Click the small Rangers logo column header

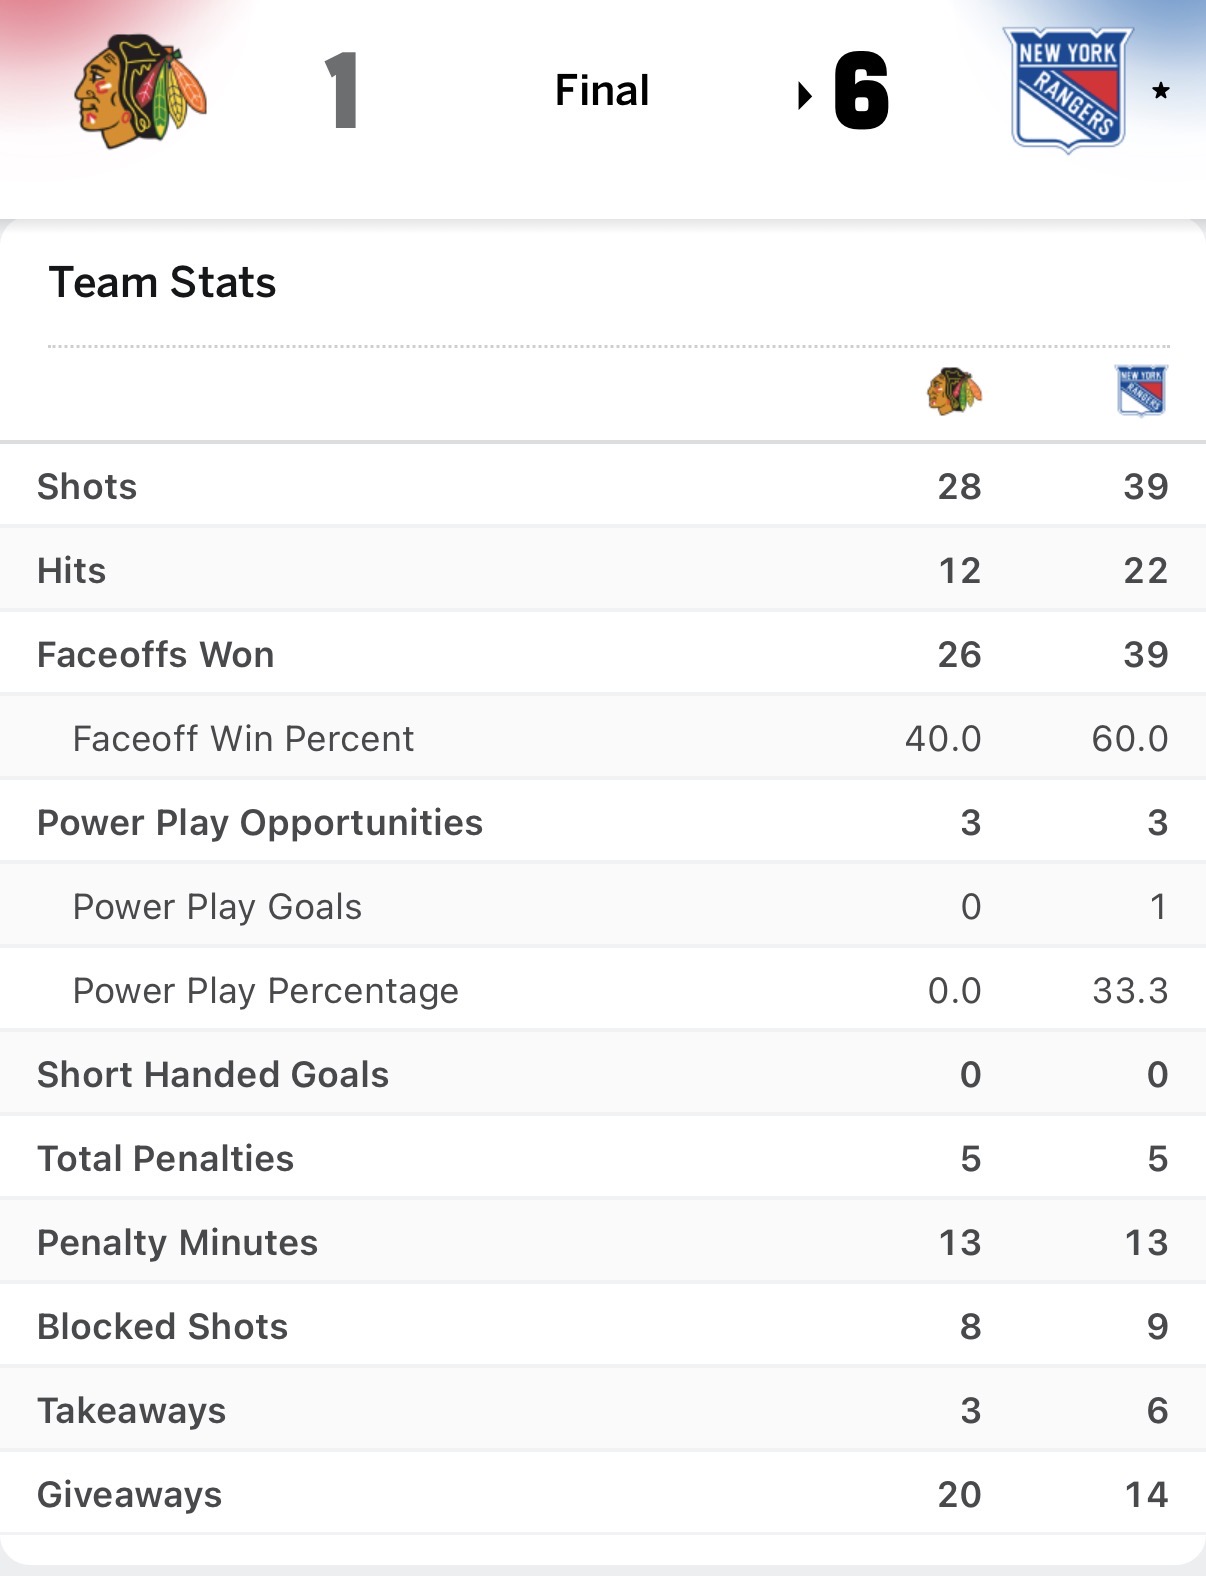1141,390
